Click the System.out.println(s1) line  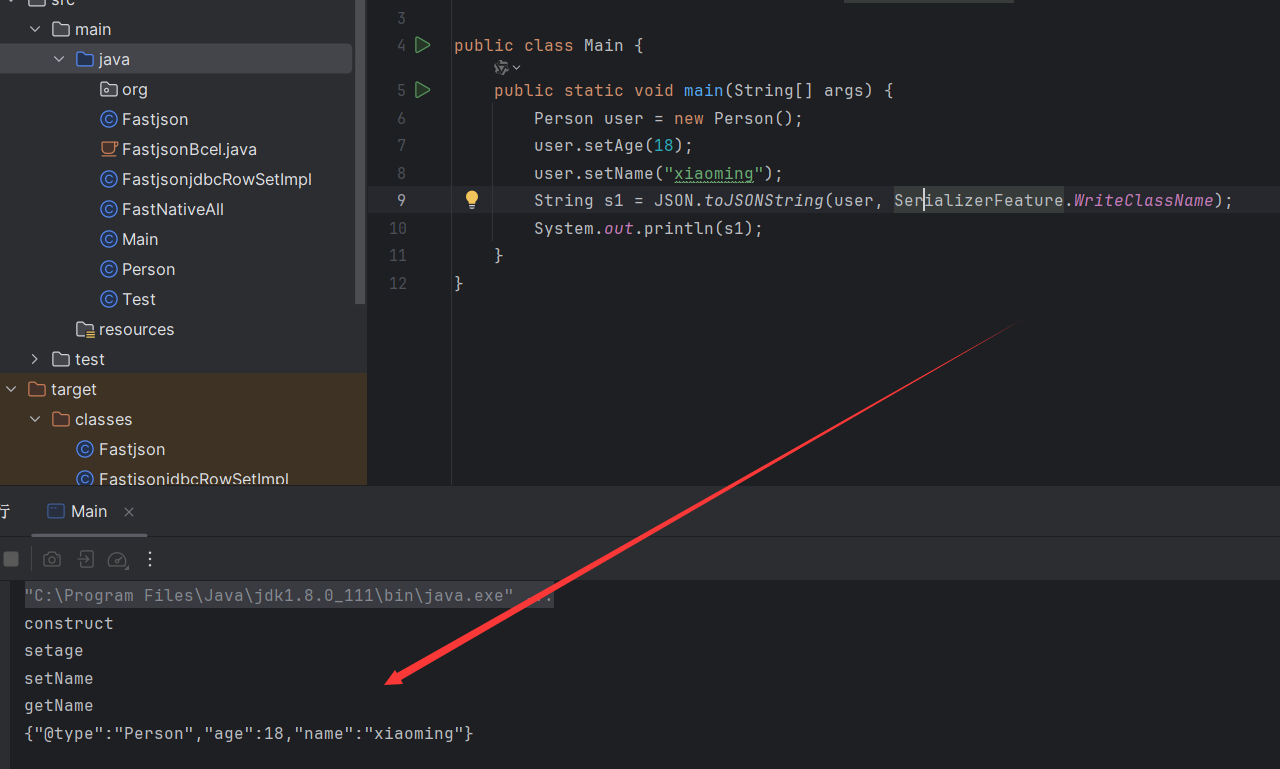coord(648,228)
